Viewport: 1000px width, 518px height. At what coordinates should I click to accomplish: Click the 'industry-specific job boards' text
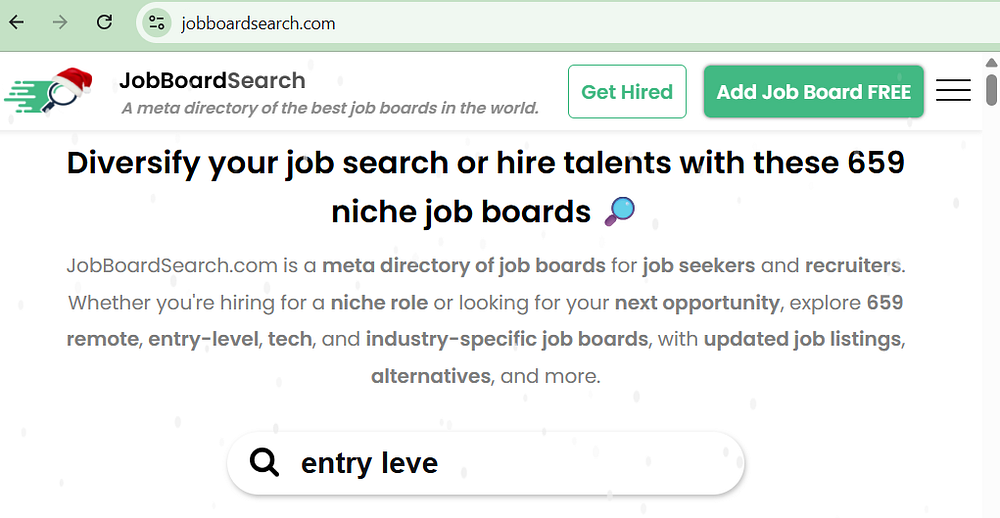(x=506, y=339)
